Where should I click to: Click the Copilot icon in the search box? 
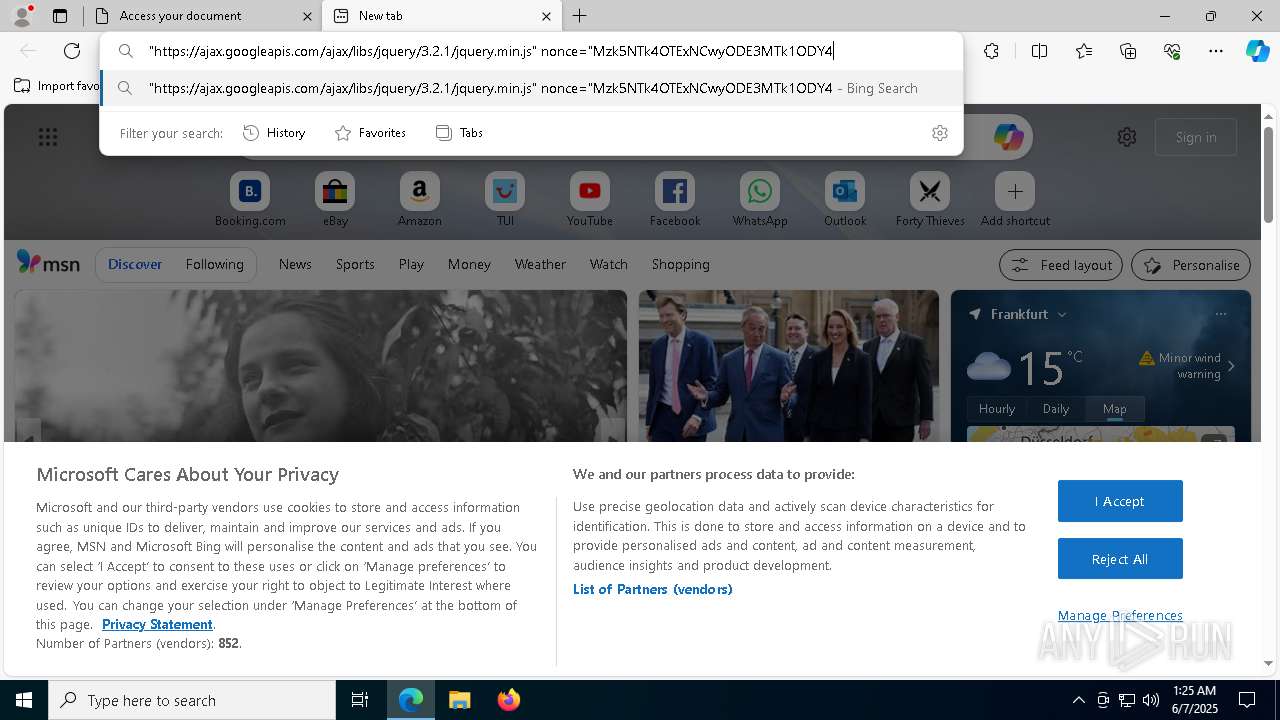[x=1008, y=137]
